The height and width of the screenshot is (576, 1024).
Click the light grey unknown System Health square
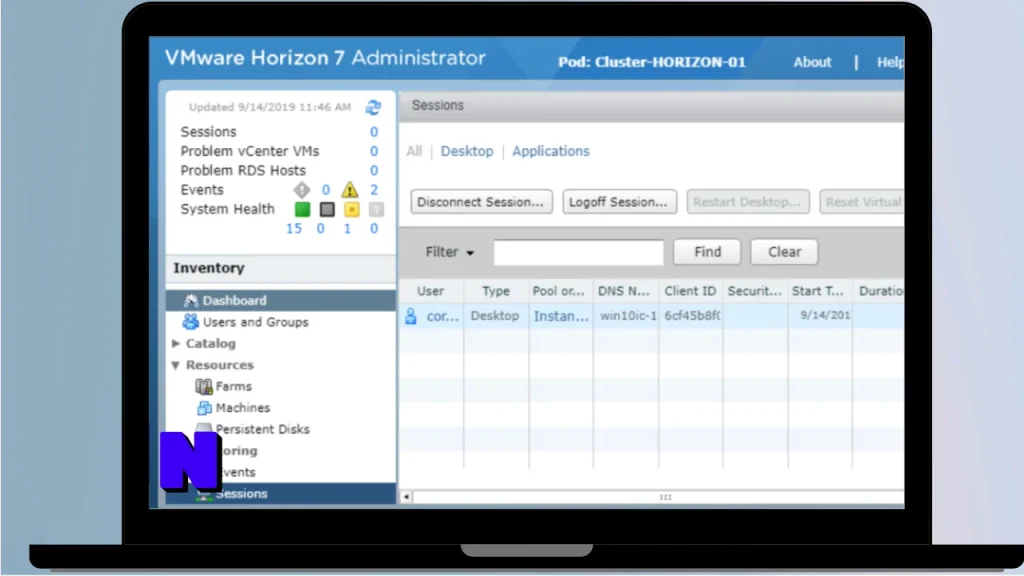click(376, 209)
